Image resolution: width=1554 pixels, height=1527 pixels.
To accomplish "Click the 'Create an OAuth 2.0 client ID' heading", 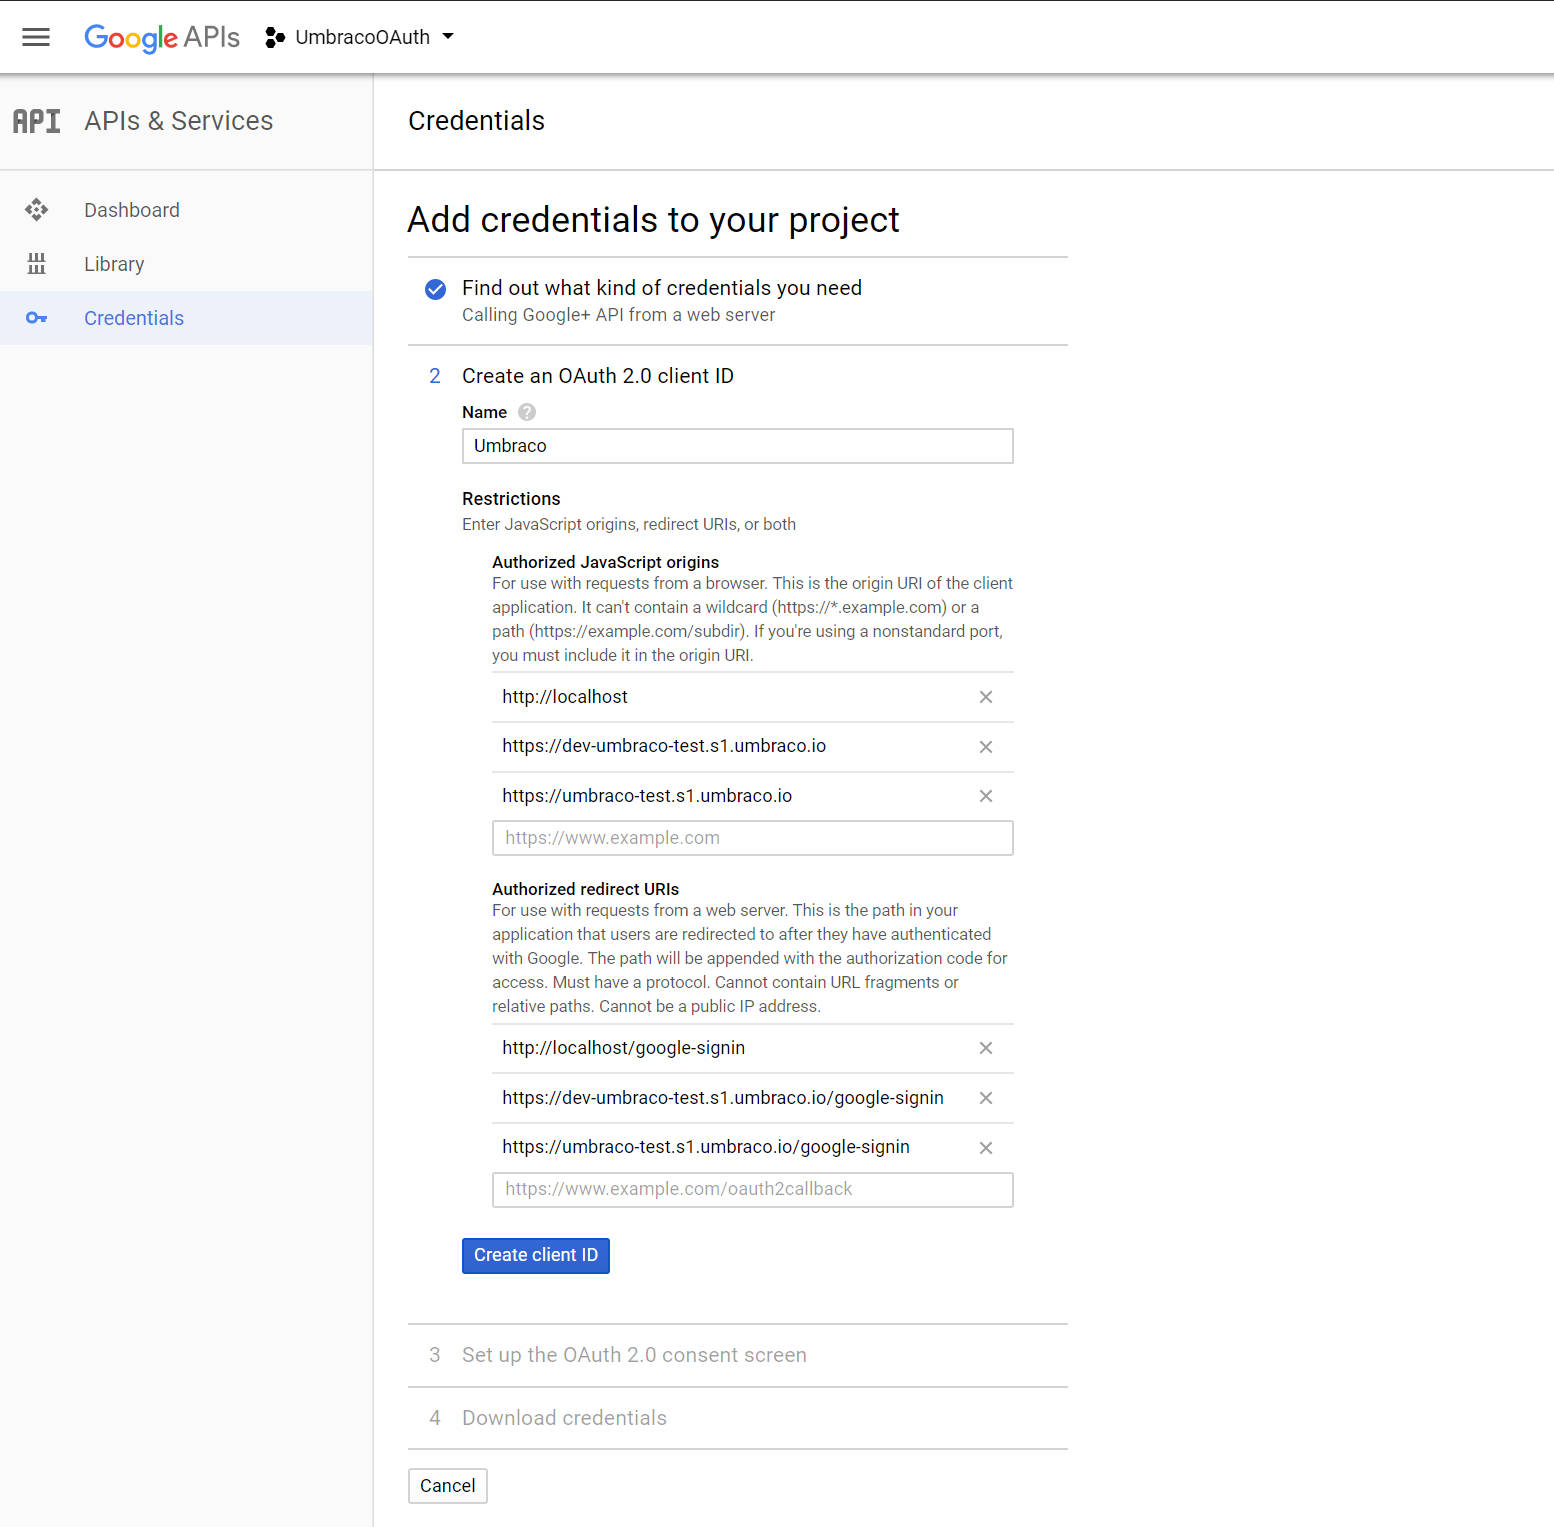I will click(x=598, y=376).
